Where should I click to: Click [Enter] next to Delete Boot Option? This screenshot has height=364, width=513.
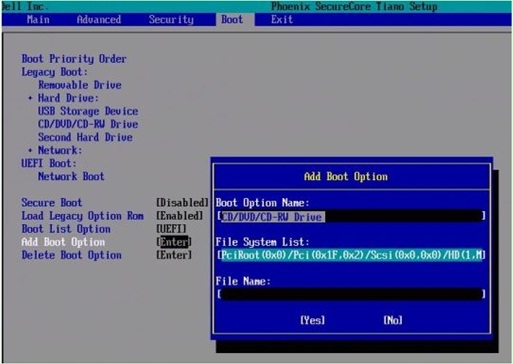tap(174, 255)
